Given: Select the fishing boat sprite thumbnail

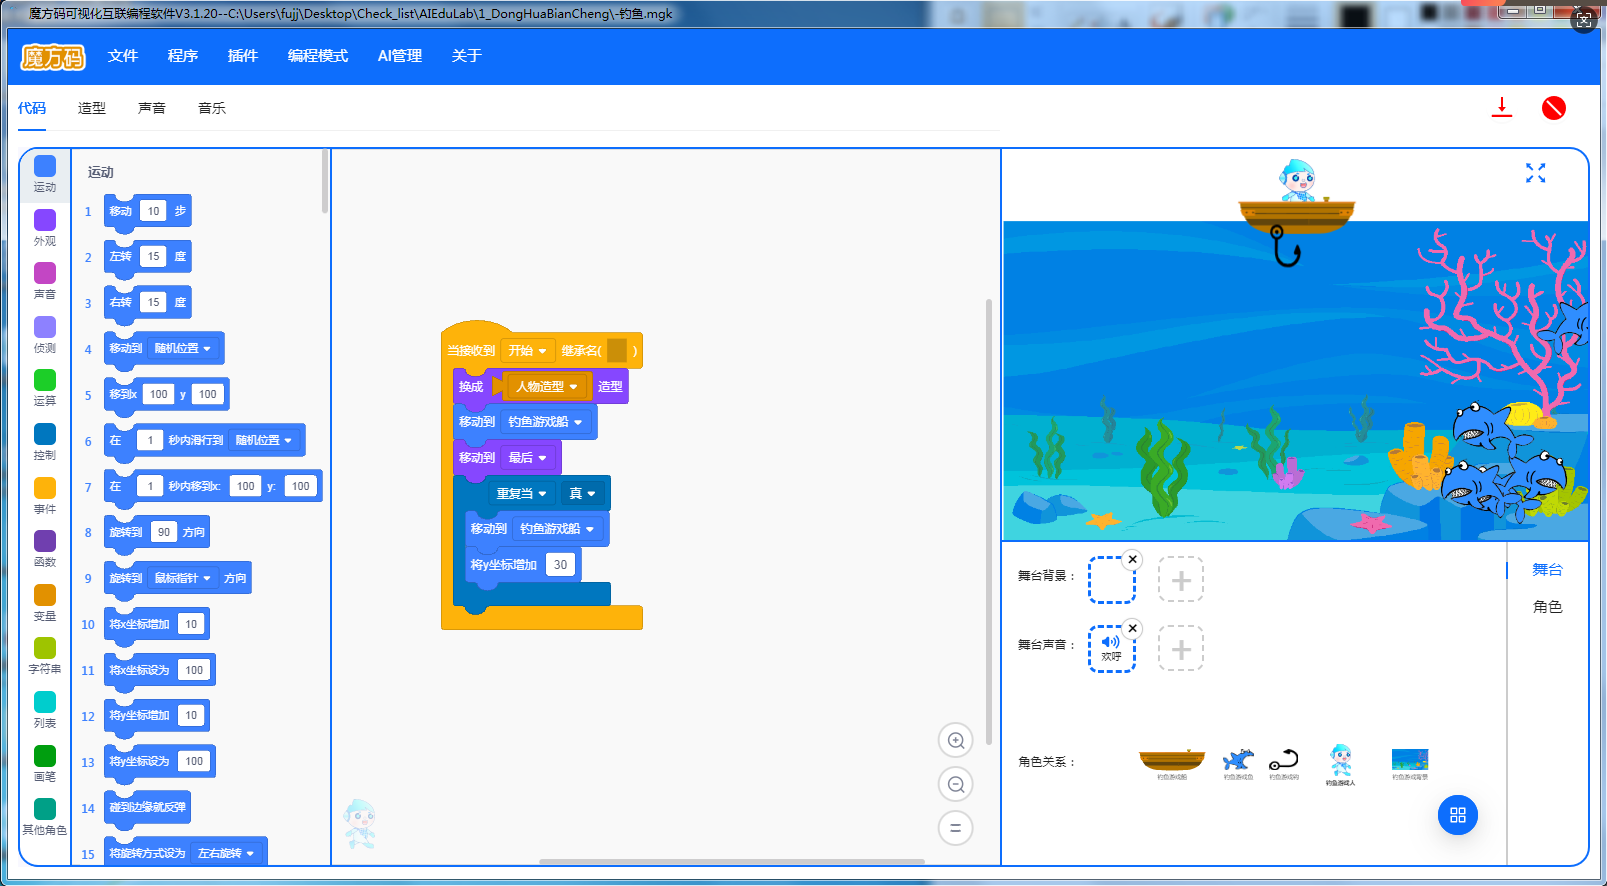Looking at the screenshot, I should click(x=1172, y=762).
